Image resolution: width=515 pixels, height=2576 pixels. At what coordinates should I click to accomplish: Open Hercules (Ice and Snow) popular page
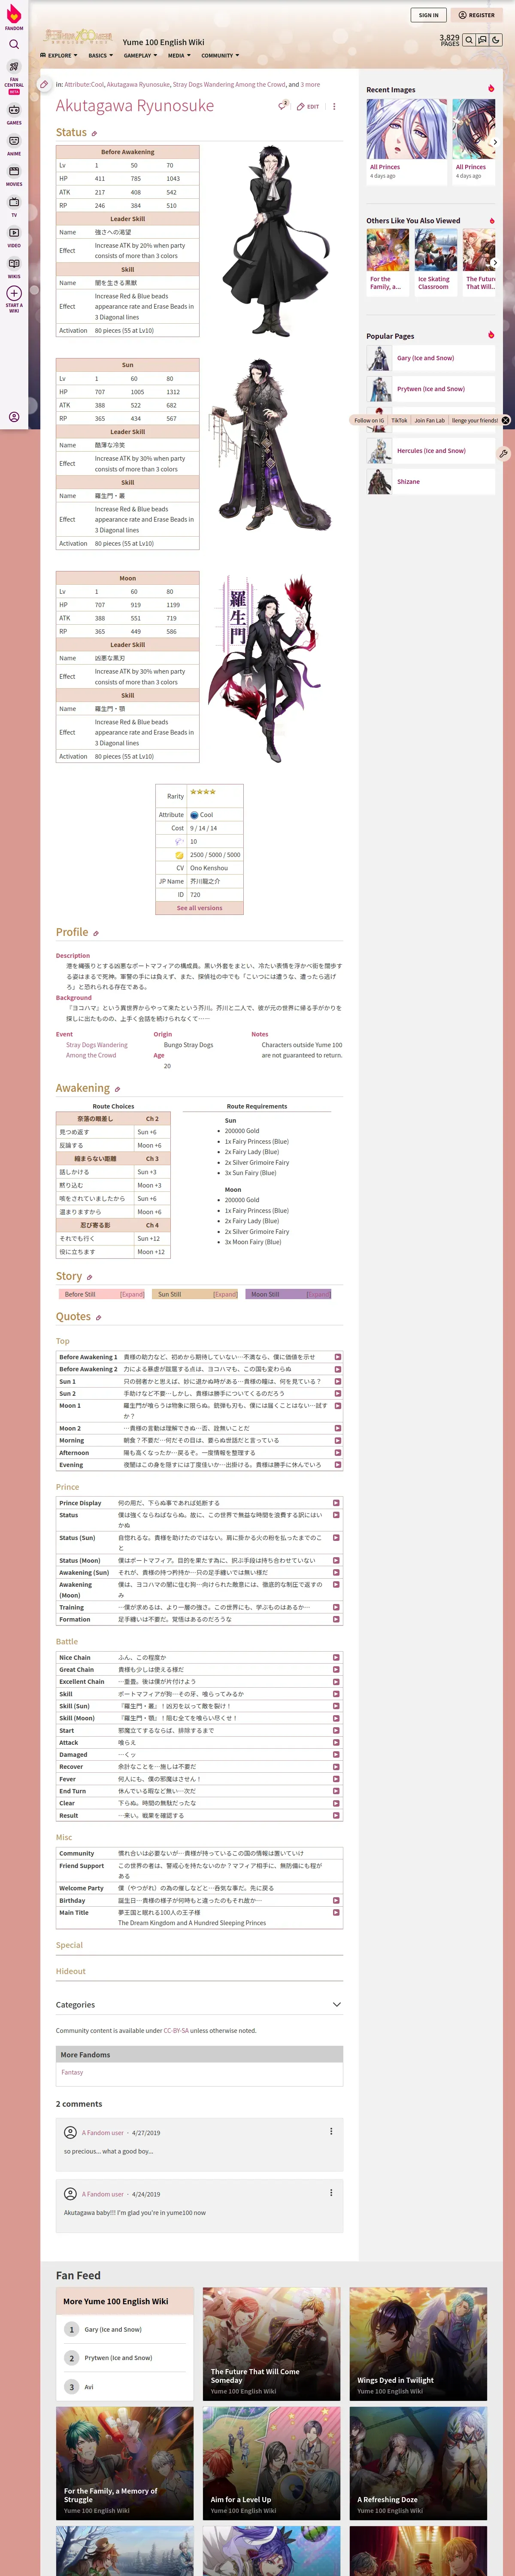tap(431, 451)
